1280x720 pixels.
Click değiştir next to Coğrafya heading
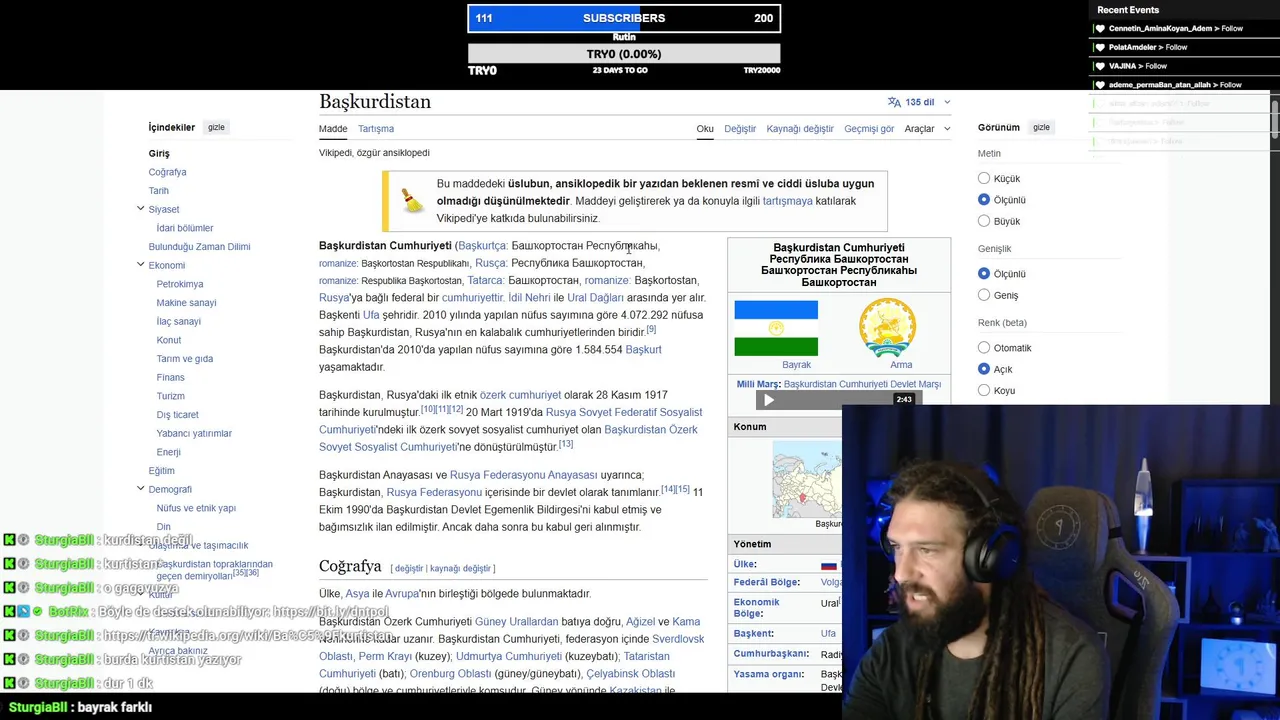[409, 569]
